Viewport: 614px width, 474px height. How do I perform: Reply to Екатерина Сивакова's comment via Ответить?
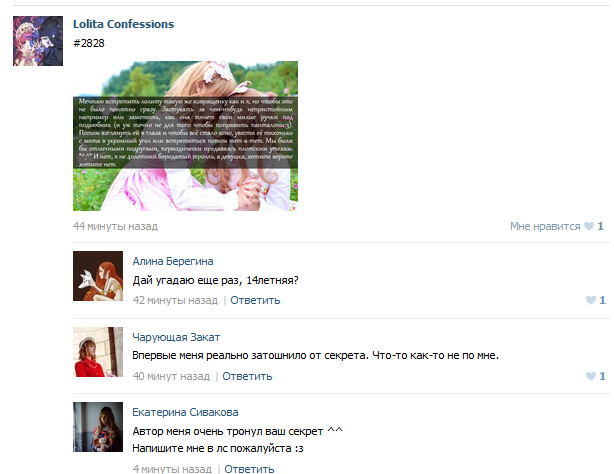249,469
